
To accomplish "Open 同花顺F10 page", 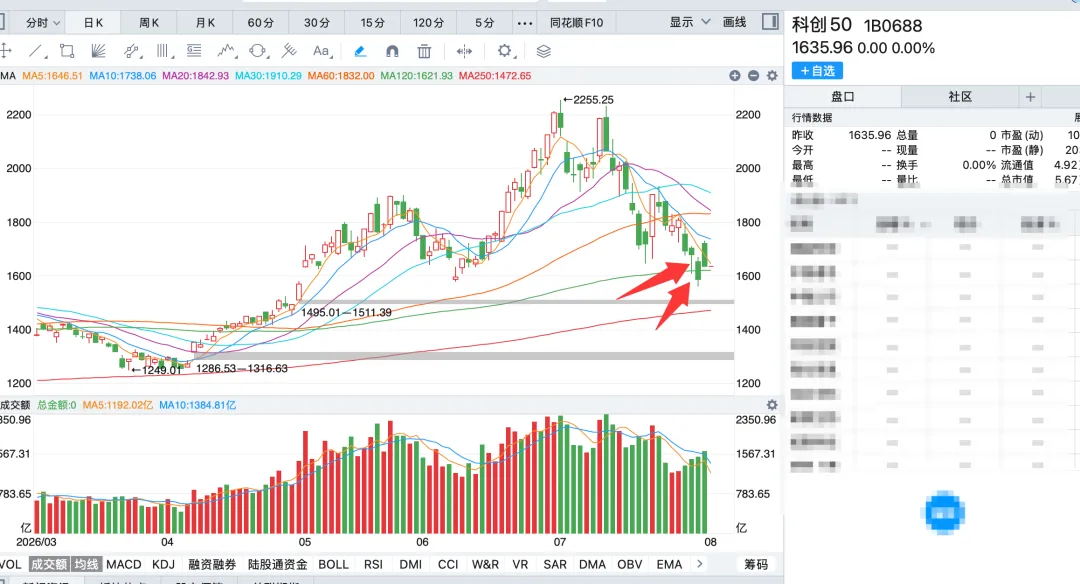I will 577,23.
